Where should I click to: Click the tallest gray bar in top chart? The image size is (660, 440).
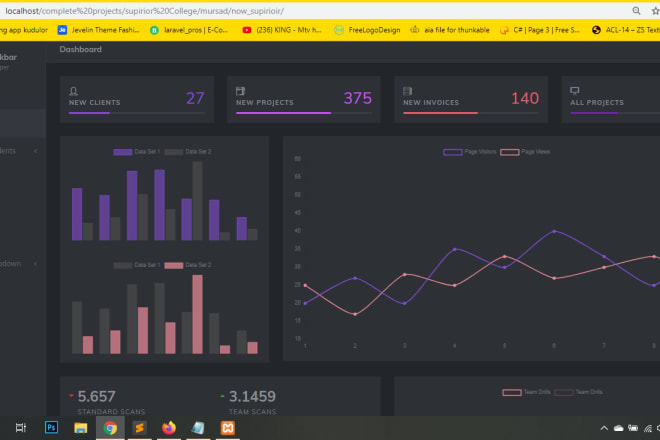point(197,201)
